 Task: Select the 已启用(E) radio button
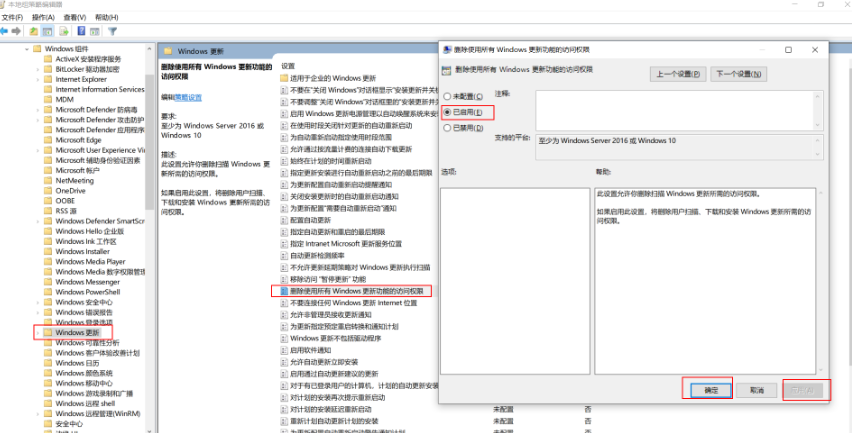(x=447, y=112)
